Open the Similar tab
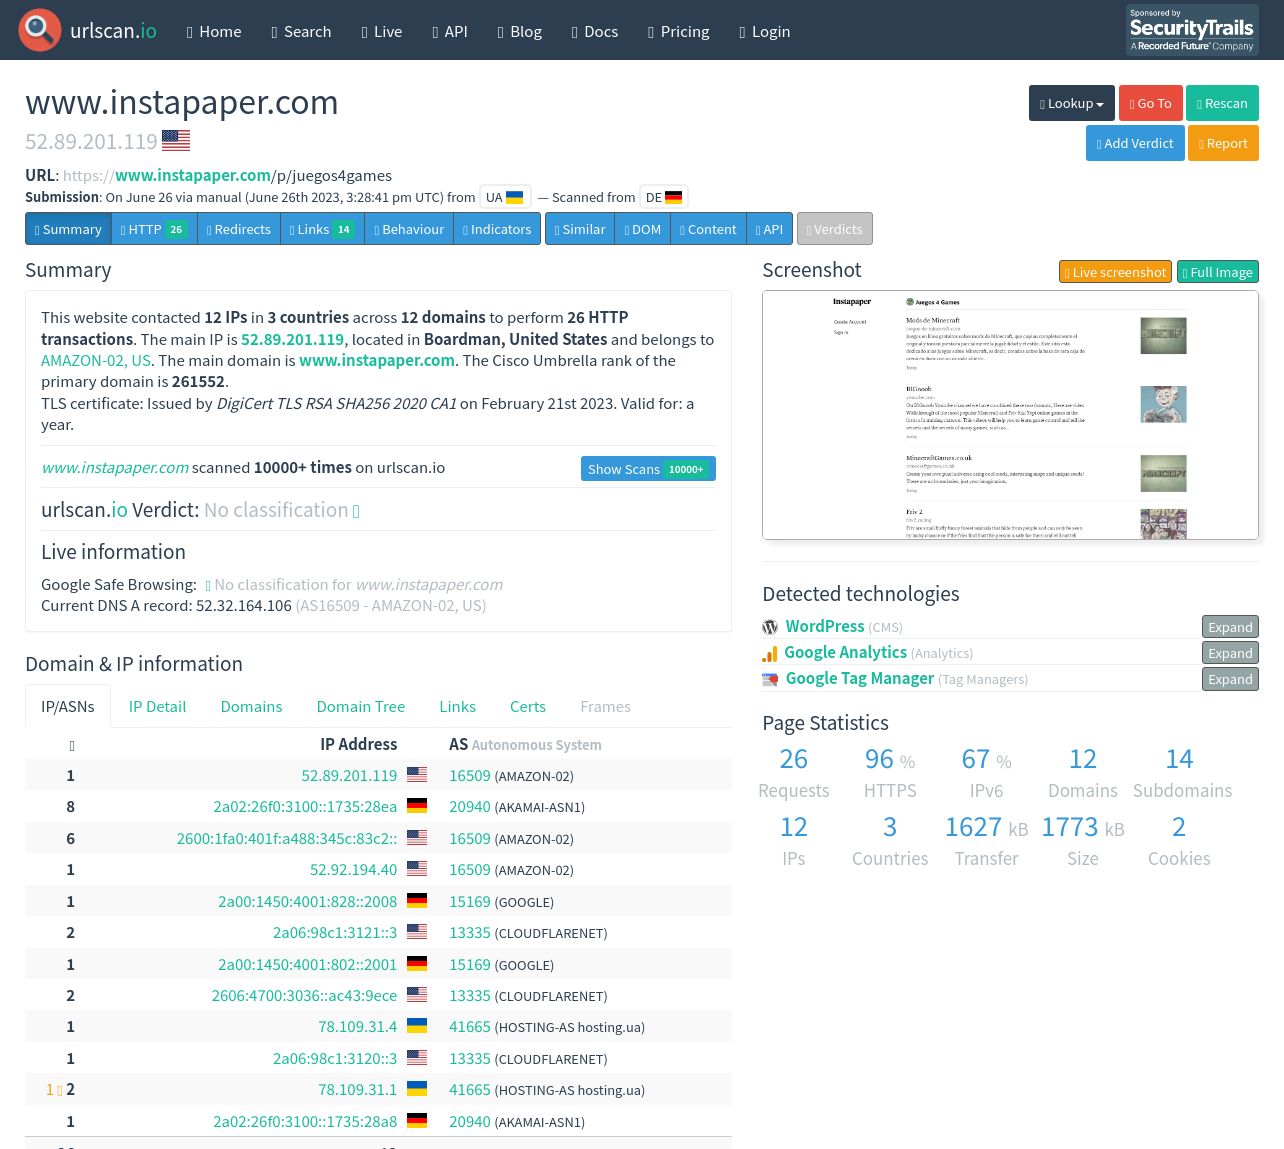 [580, 229]
